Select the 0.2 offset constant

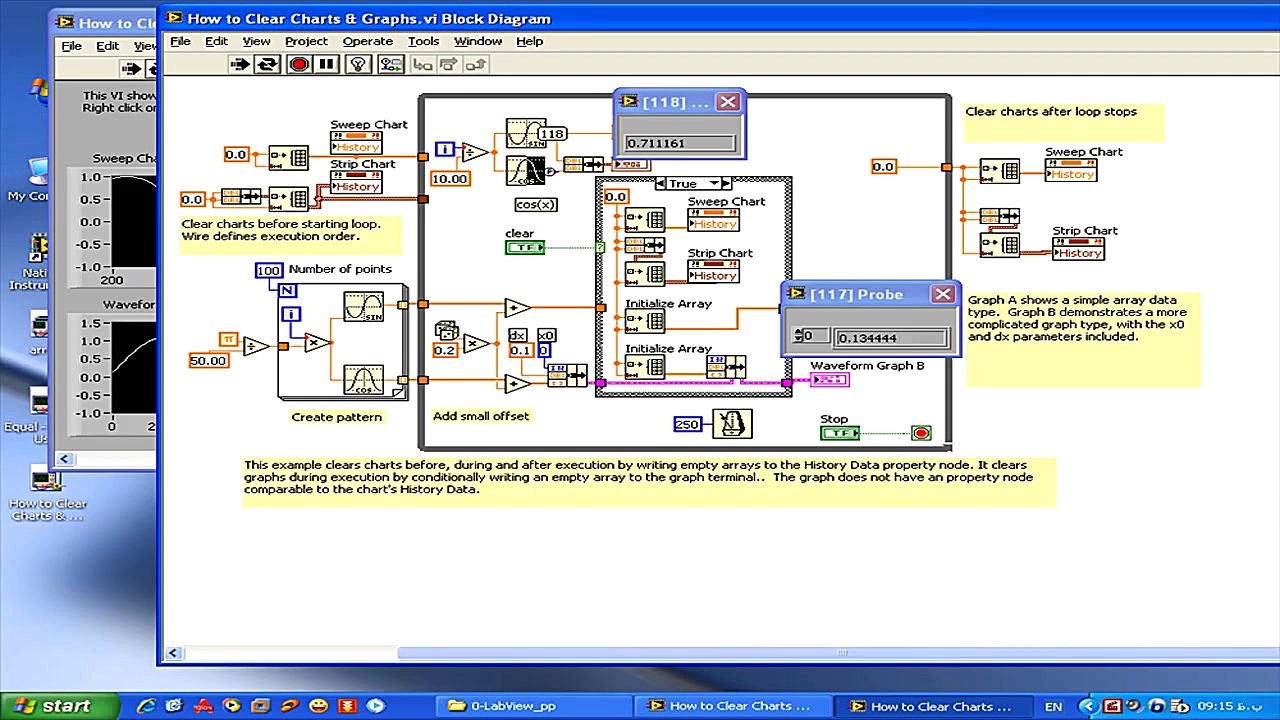click(444, 350)
